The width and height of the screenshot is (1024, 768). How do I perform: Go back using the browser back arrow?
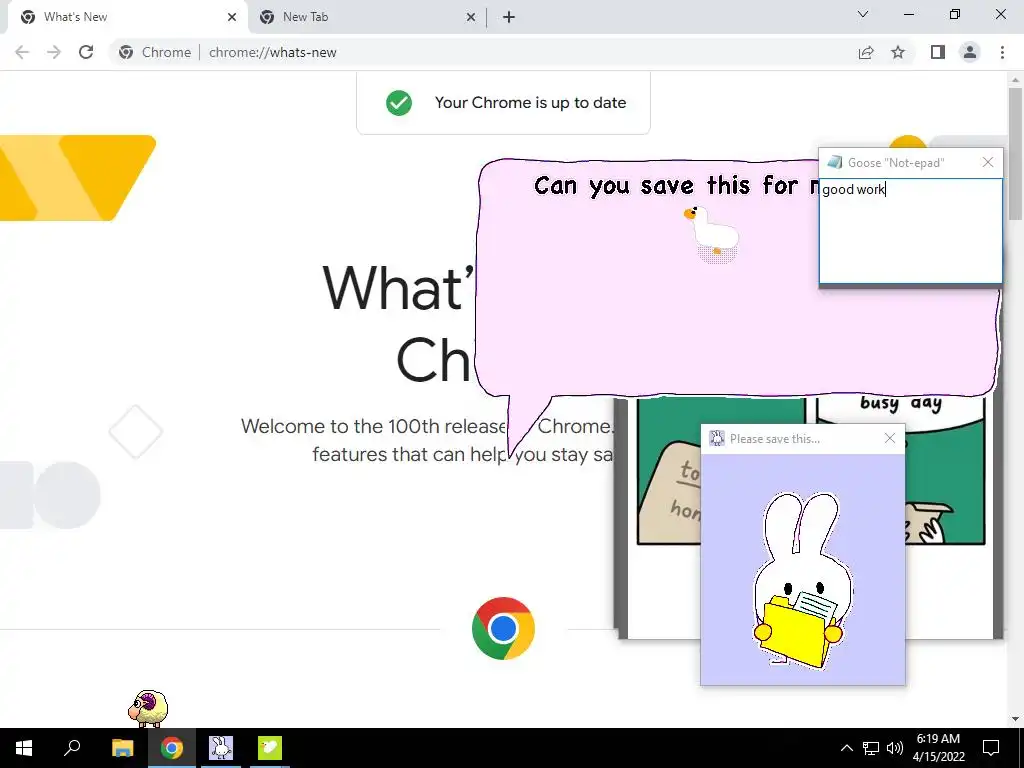pos(22,52)
